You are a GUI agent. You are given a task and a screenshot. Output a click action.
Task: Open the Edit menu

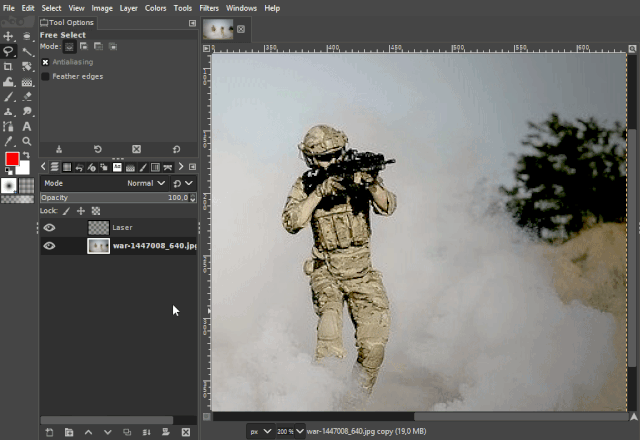[28, 8]
